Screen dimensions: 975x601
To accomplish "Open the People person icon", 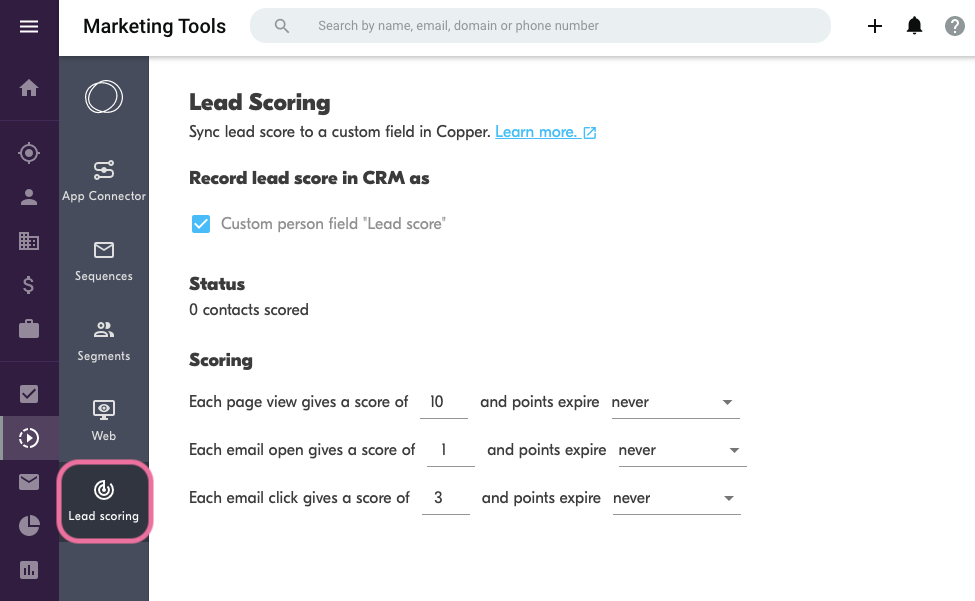I will pos(29,197).
